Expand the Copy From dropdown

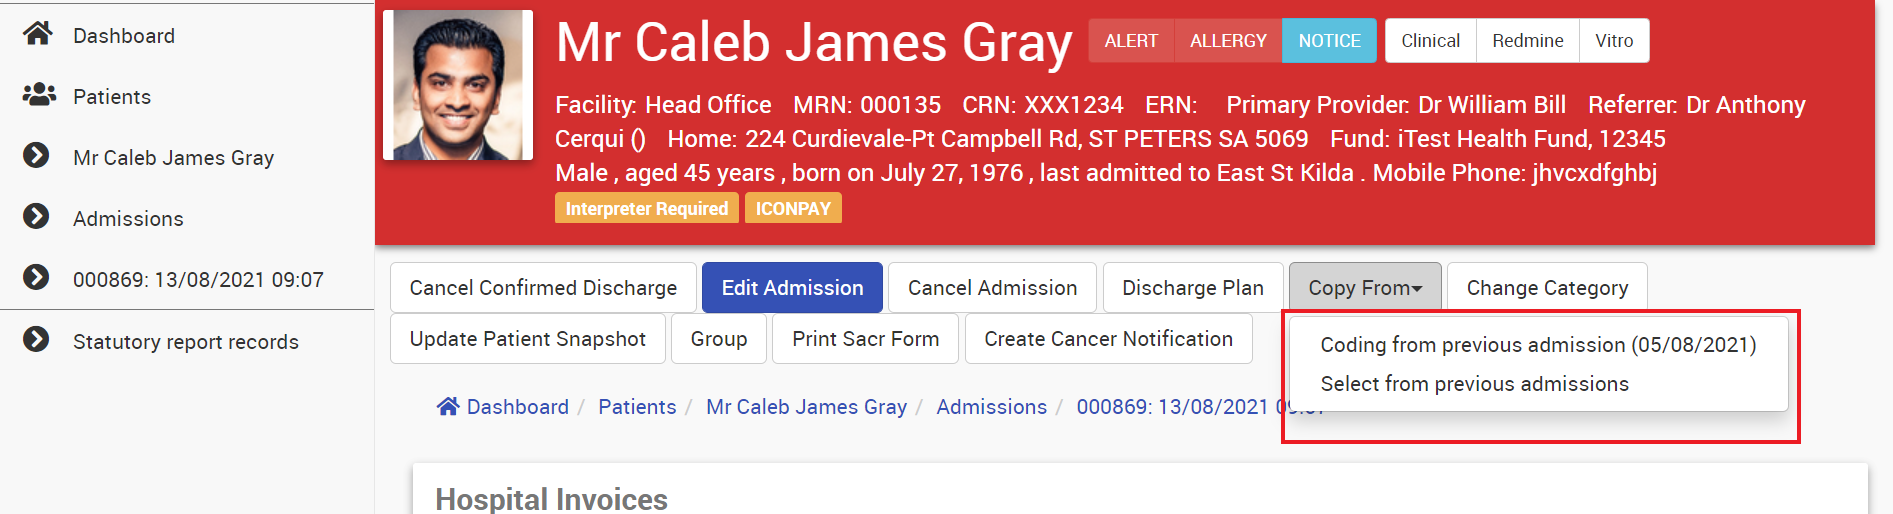[1365, 288]
